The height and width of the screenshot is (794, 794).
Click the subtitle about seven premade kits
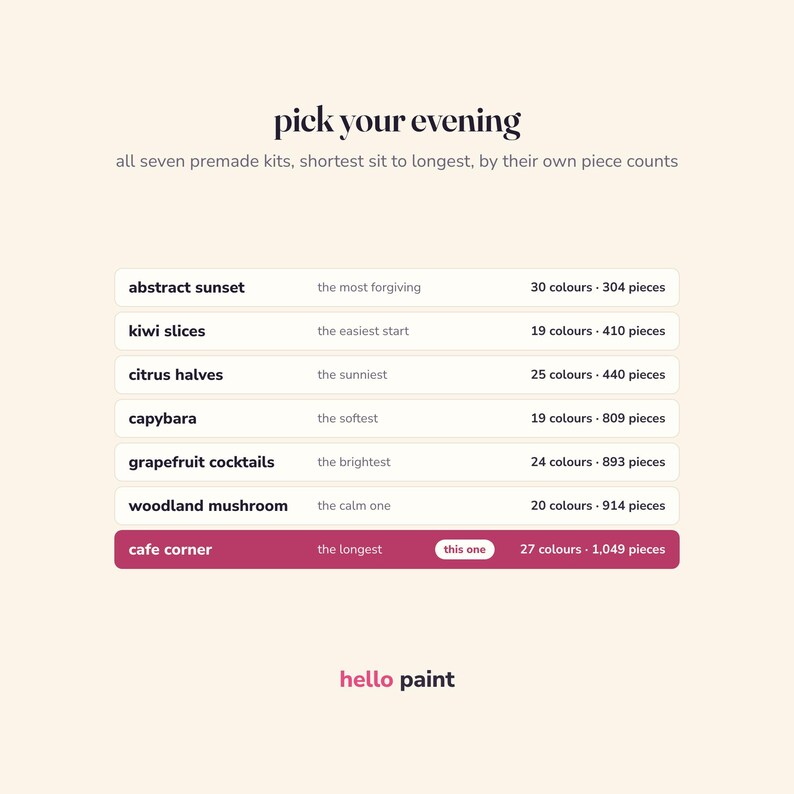396,161
